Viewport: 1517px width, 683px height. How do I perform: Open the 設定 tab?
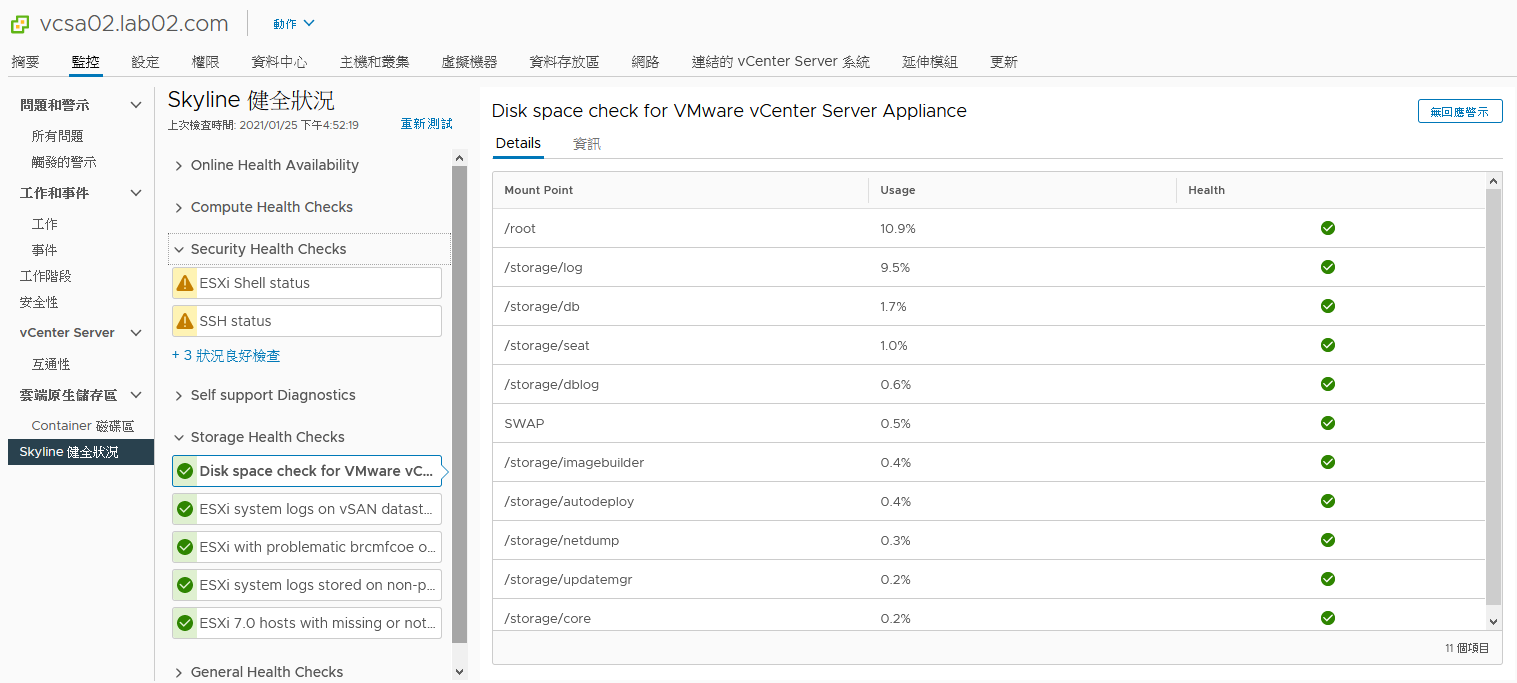[x=145, y=62]
